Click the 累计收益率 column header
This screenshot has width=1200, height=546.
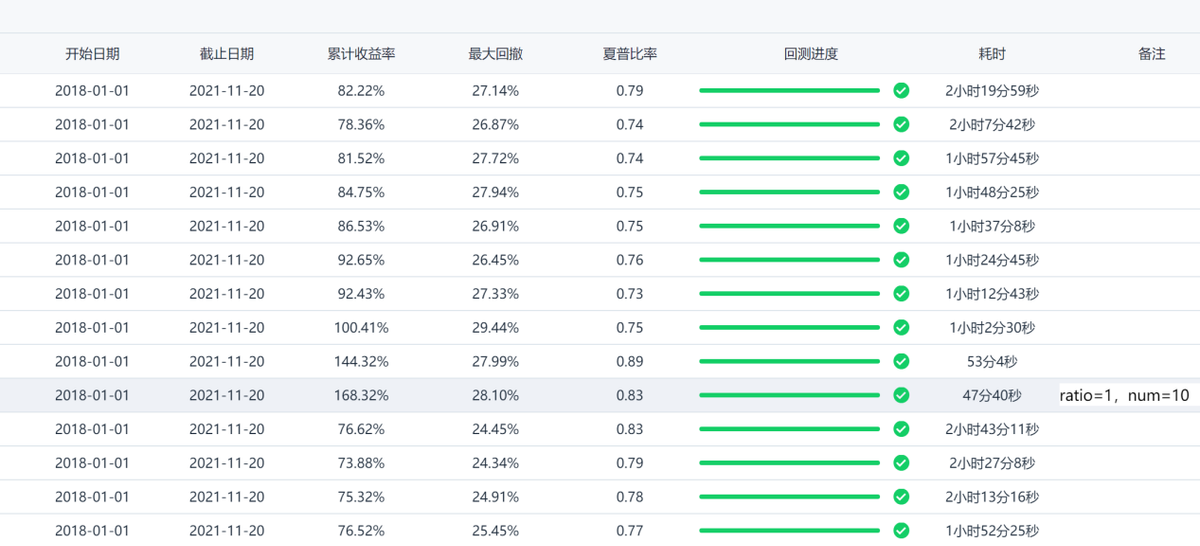(x=361, y=54)
